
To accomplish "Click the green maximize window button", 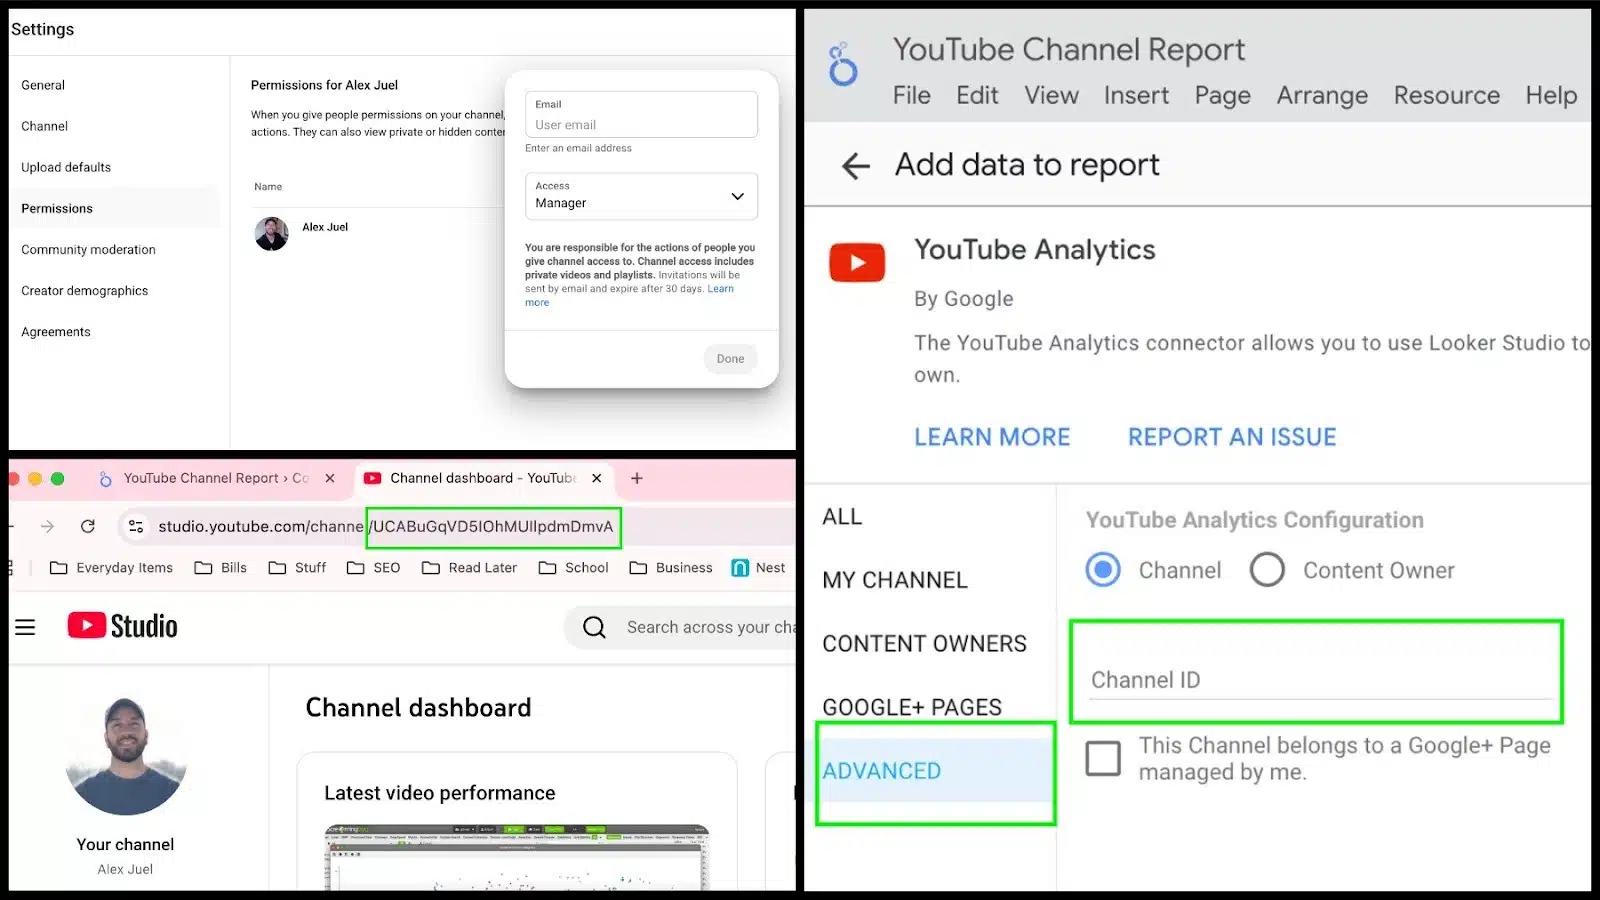I will pos(58,479).
